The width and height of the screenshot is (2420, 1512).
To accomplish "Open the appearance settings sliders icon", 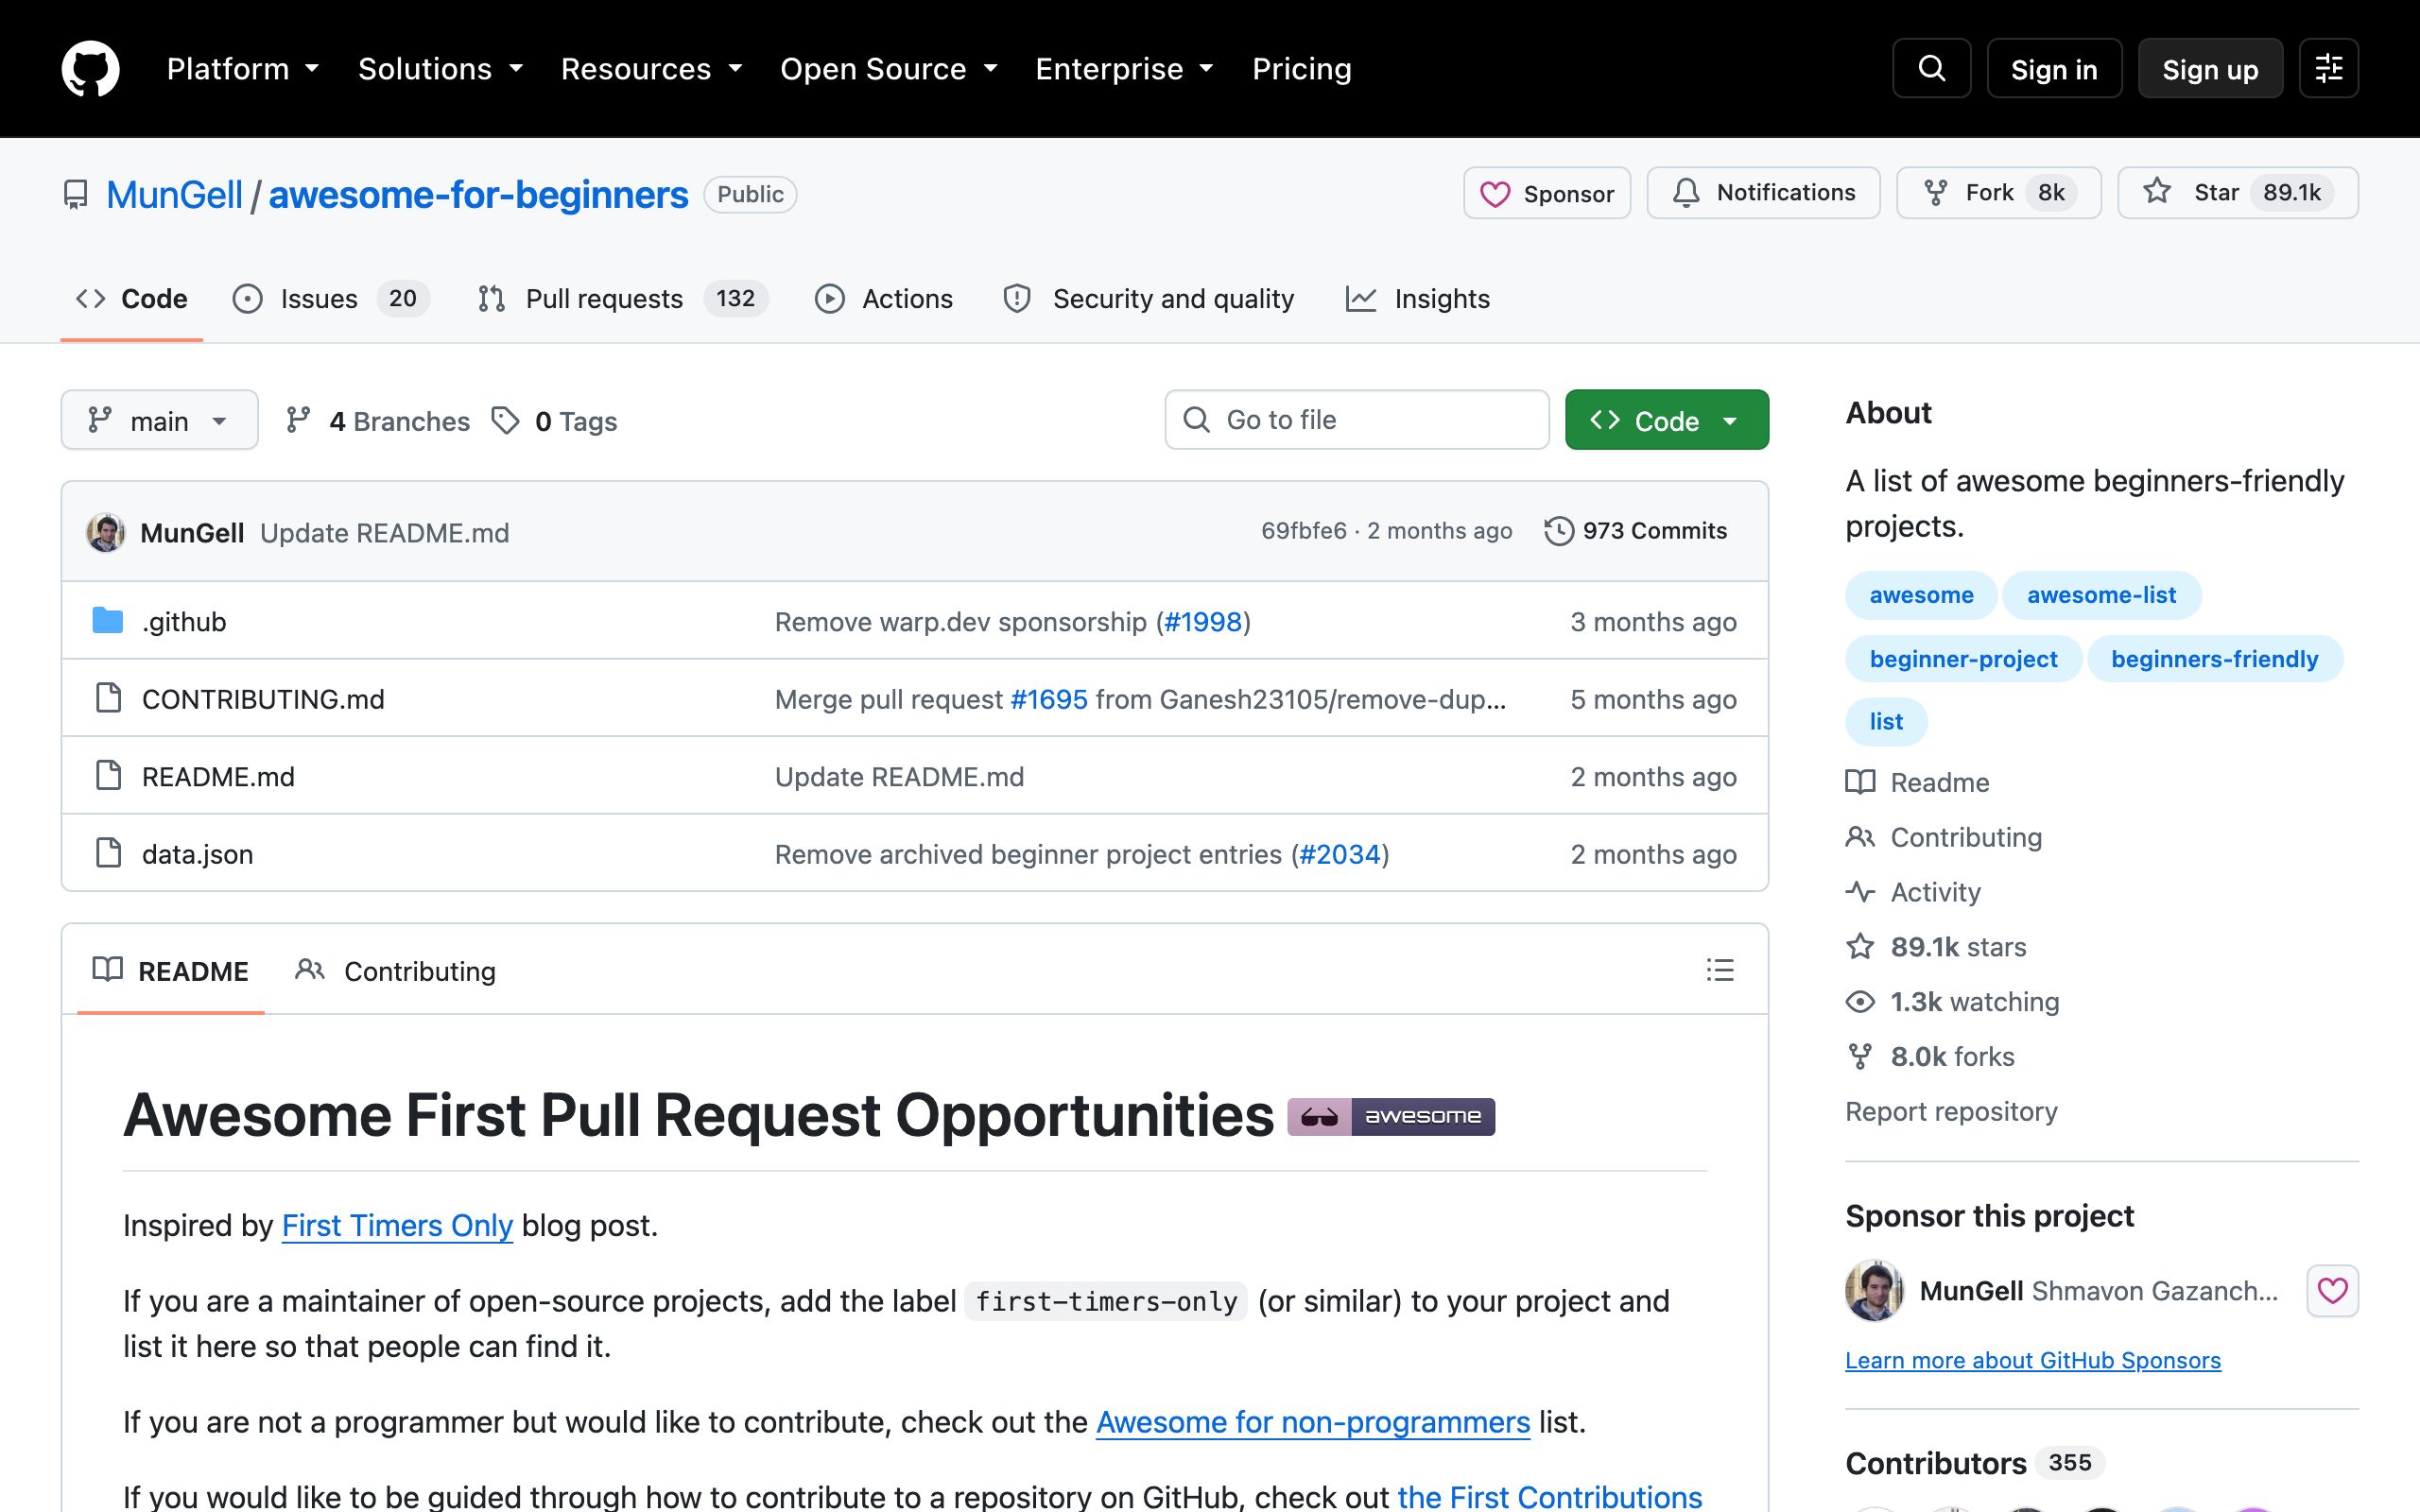I will pyautogui.click(x=2328, y=68).
